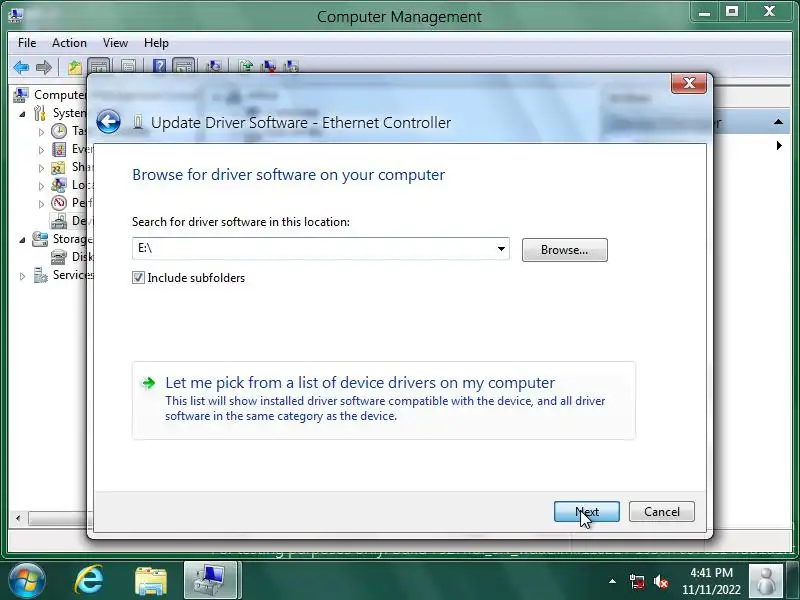Click the Next button
The image size is (800, 600).
[587, 512]
